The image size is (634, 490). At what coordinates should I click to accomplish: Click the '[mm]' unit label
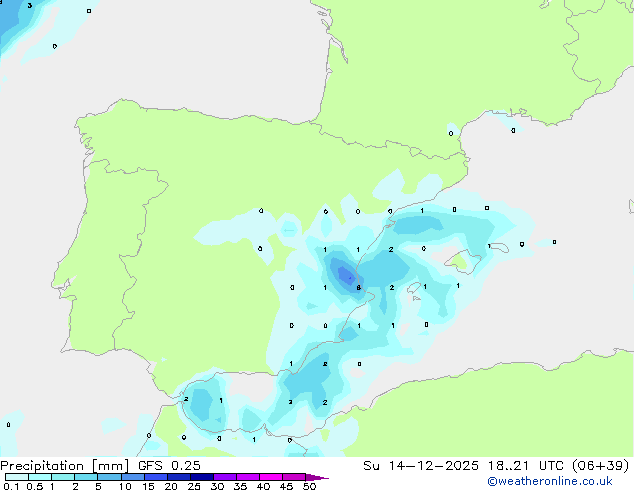point(110,466)
